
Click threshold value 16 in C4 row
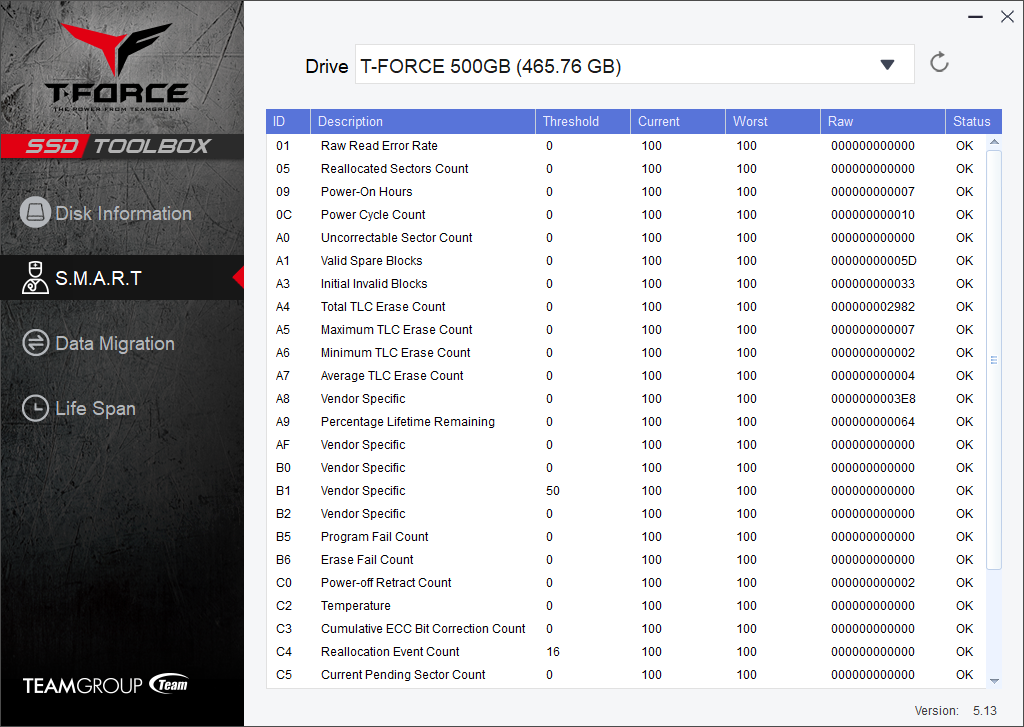coord(552,651)
